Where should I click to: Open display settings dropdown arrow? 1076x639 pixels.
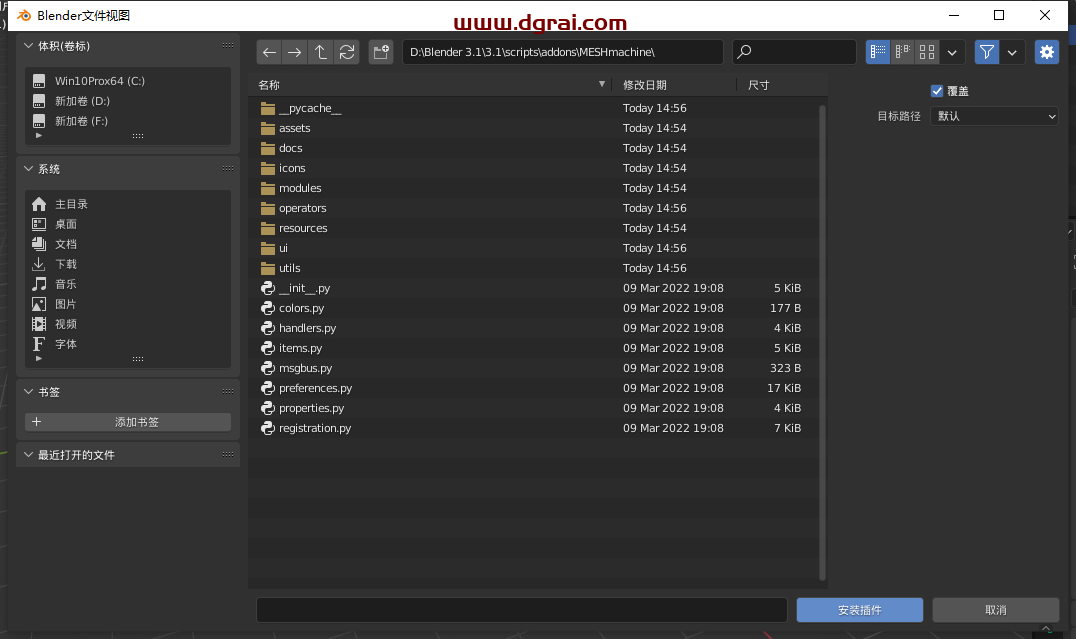coord(953,52)
